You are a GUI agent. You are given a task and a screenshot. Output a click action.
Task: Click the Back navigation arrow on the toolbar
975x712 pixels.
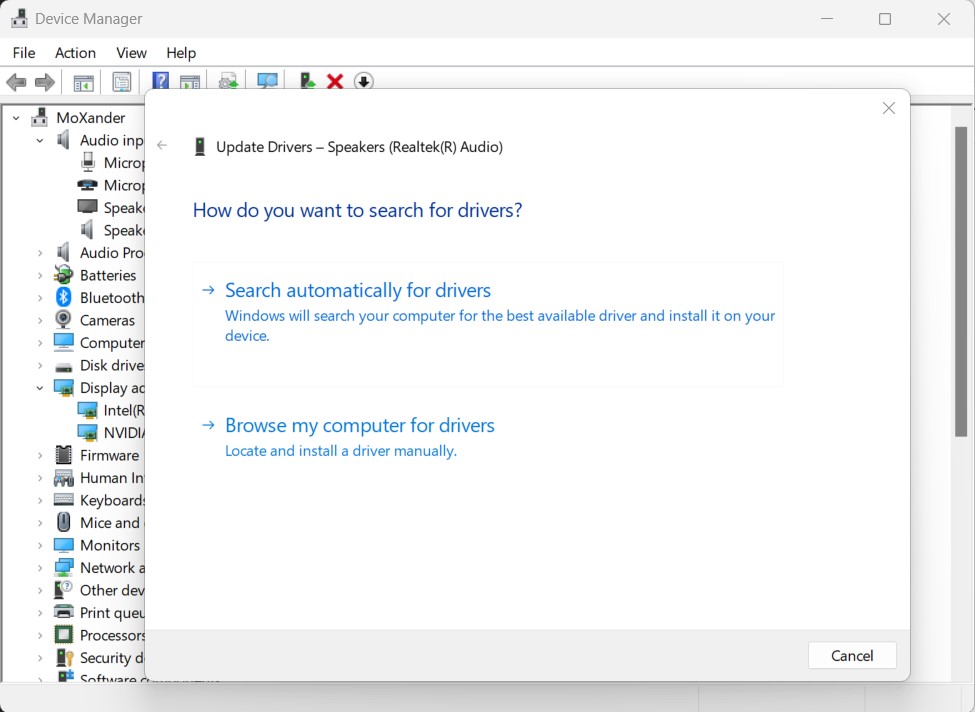tap(16, 81)
